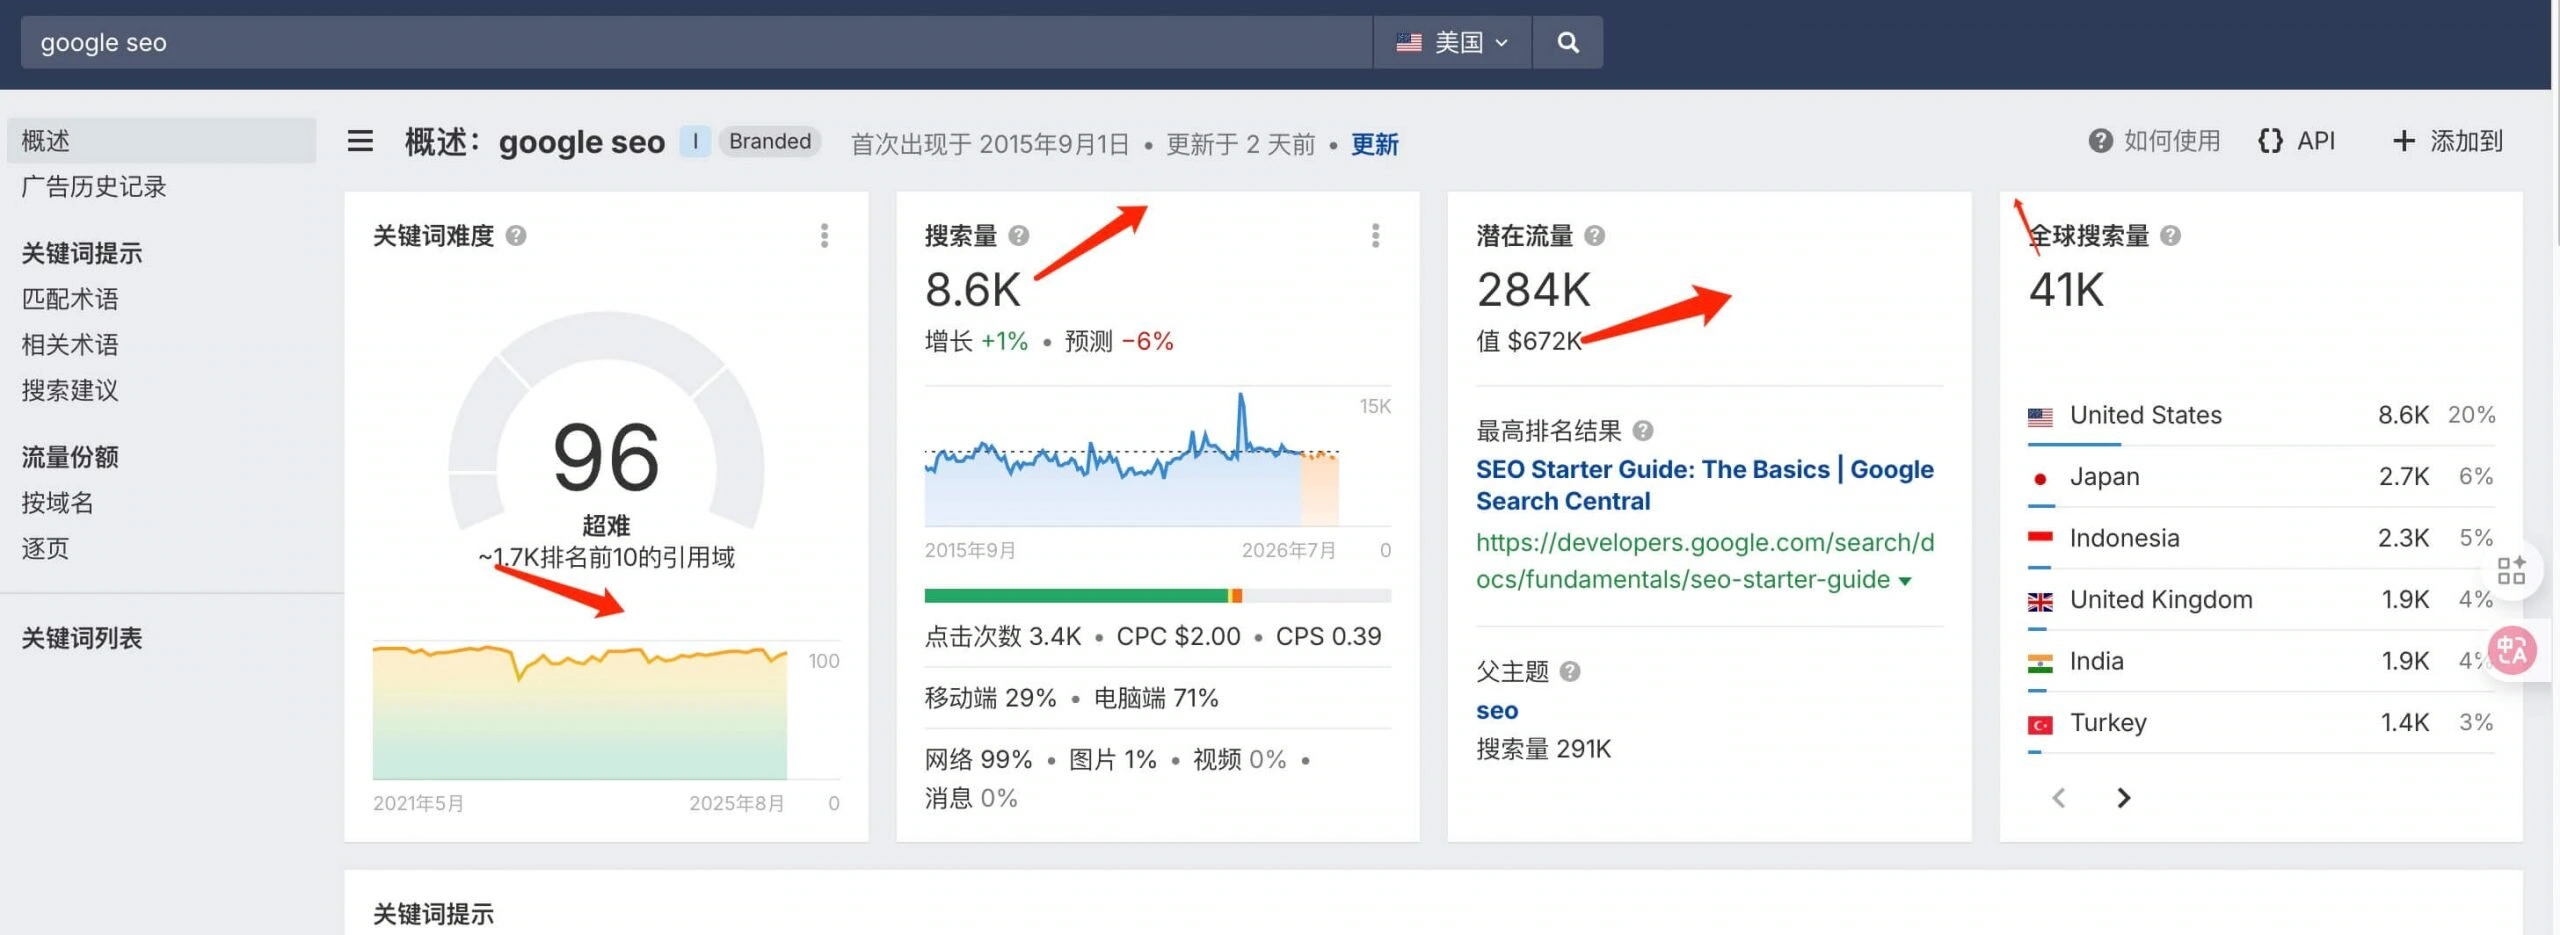Click the next page arrow under country list
2560x935 pixels.
click(2124, 797)
